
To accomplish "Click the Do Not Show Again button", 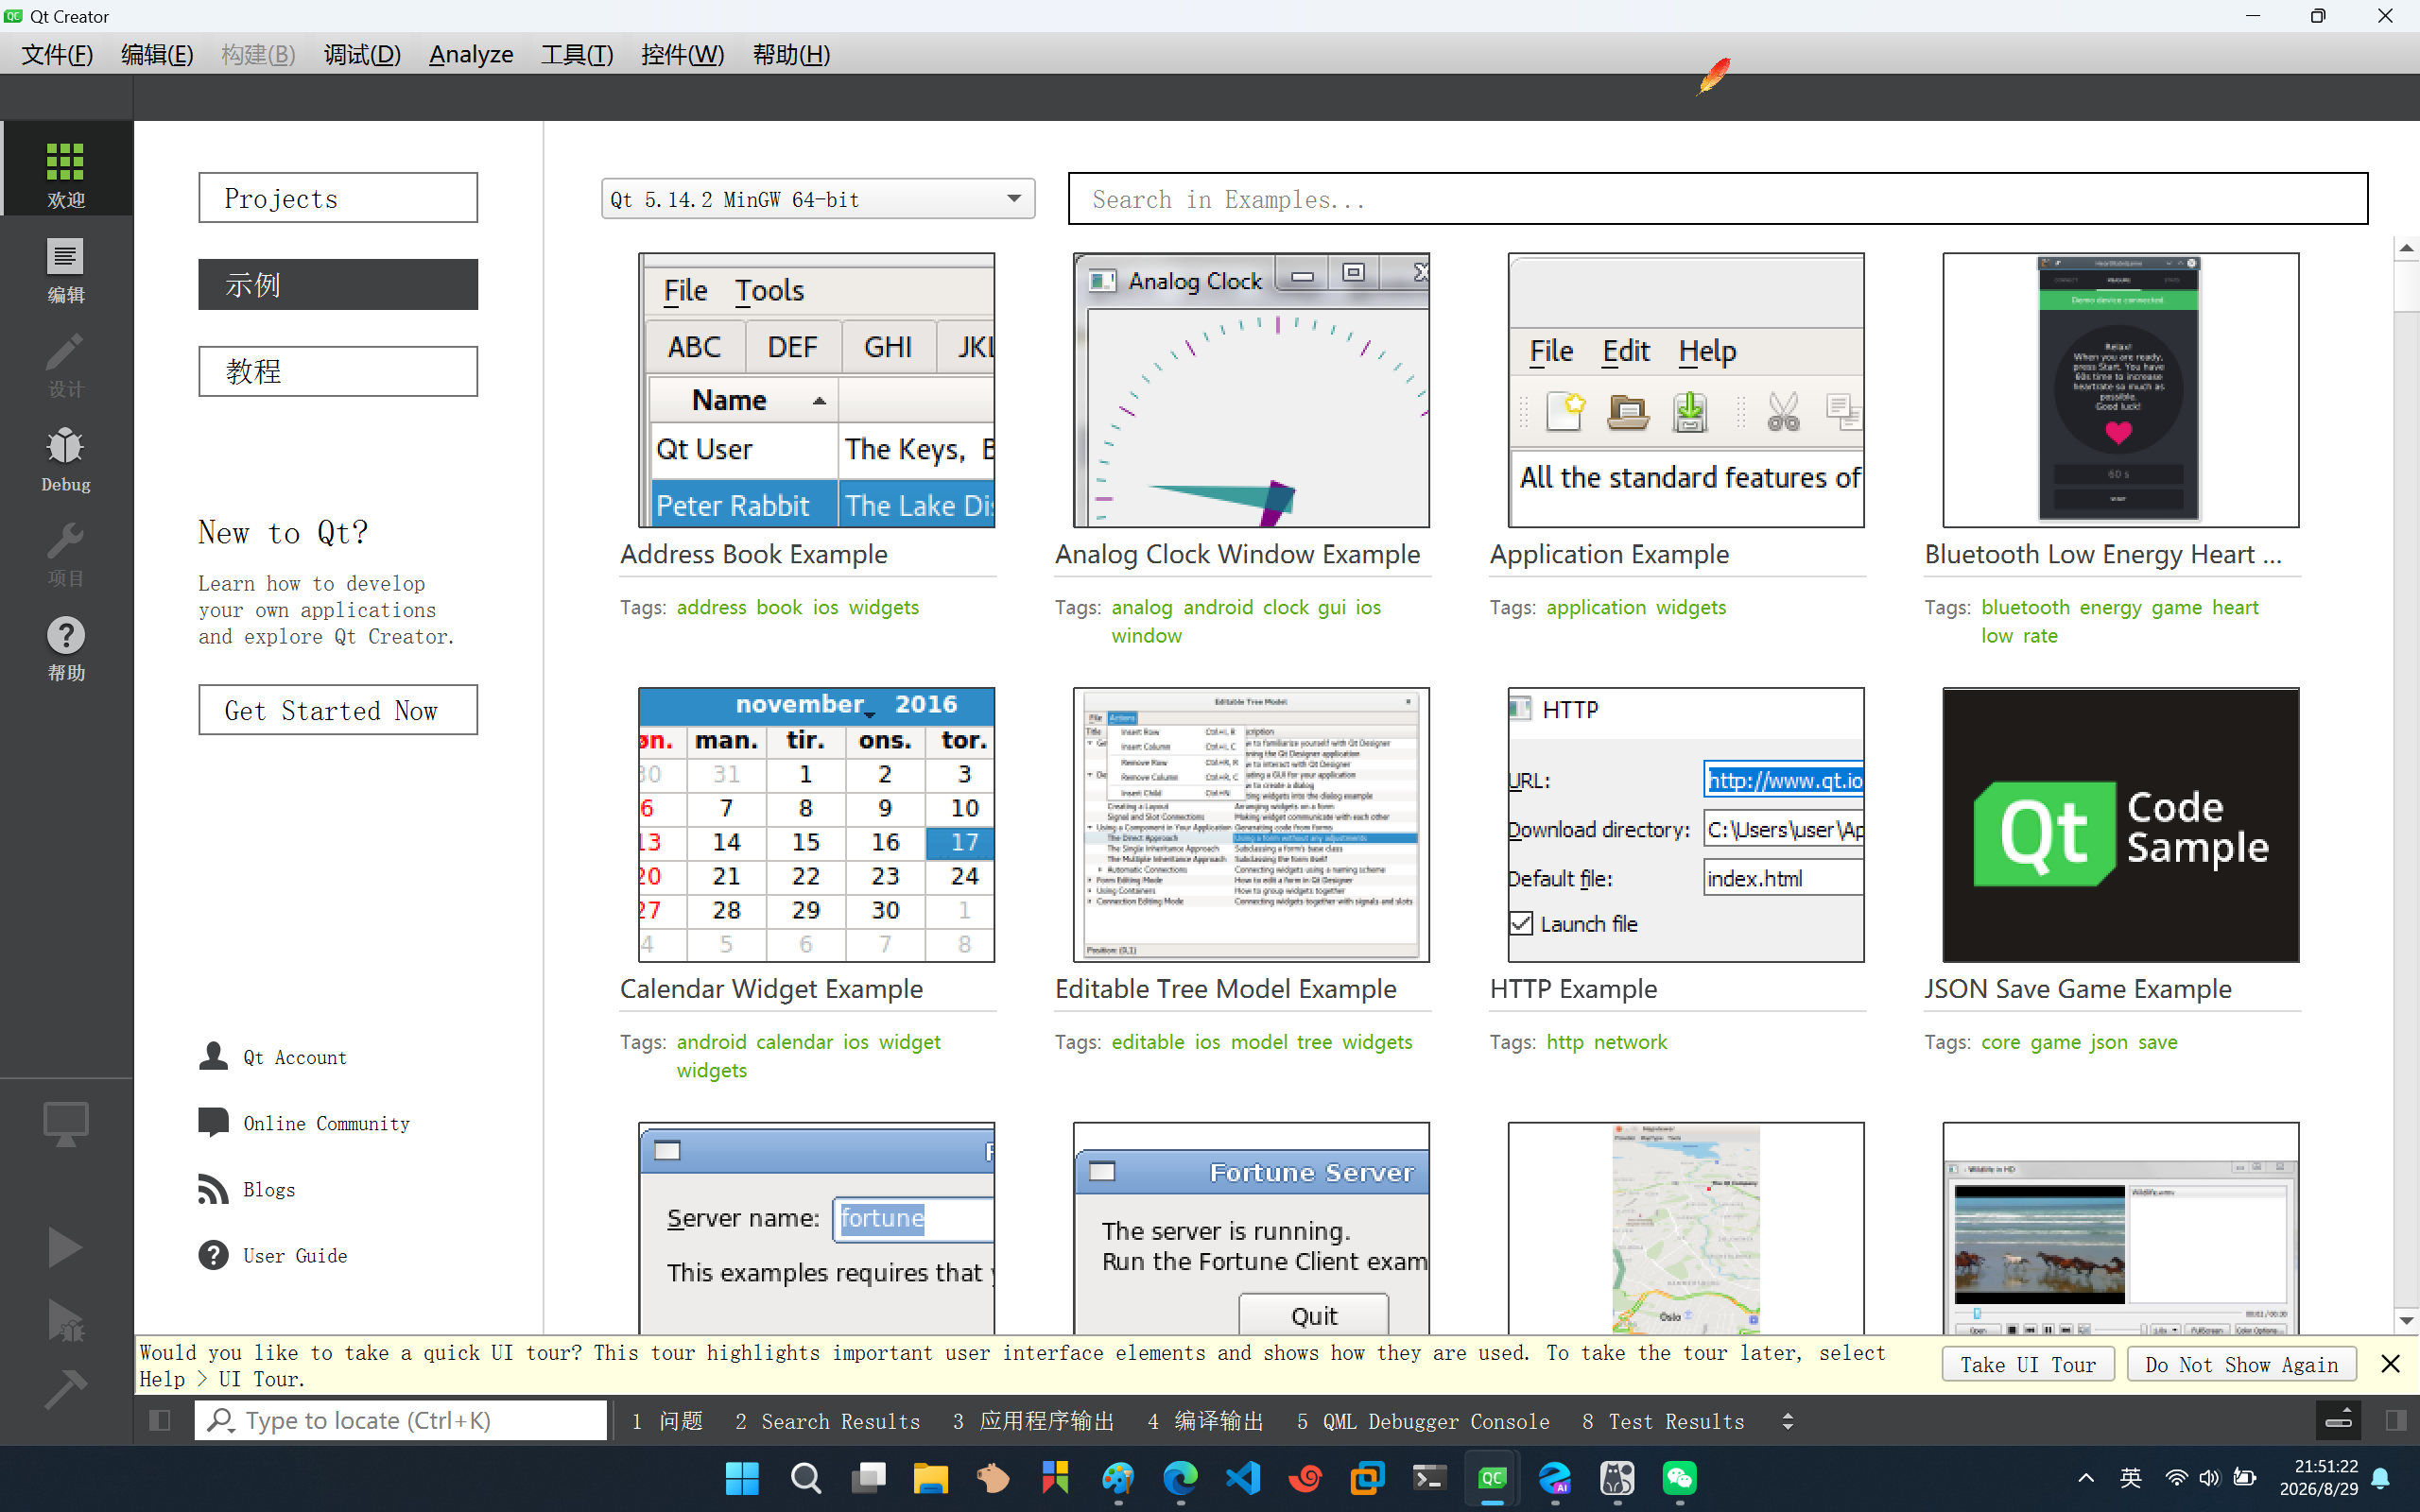I will pos(2241,1364).
